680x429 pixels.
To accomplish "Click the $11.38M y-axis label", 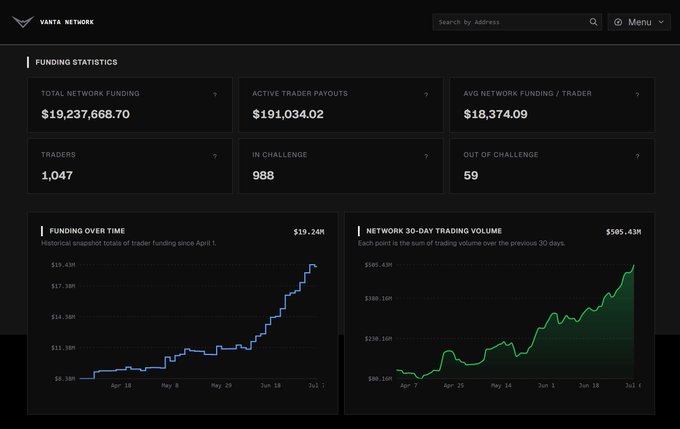I will click(63, 347).
